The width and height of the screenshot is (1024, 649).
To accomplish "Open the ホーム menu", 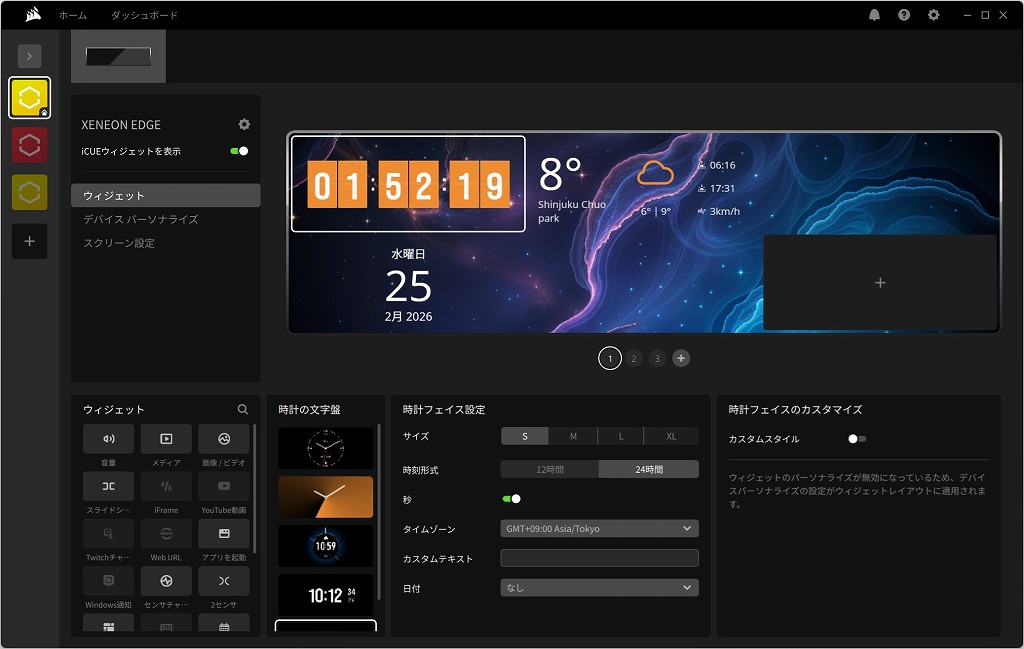I will [x=72, y=15].
